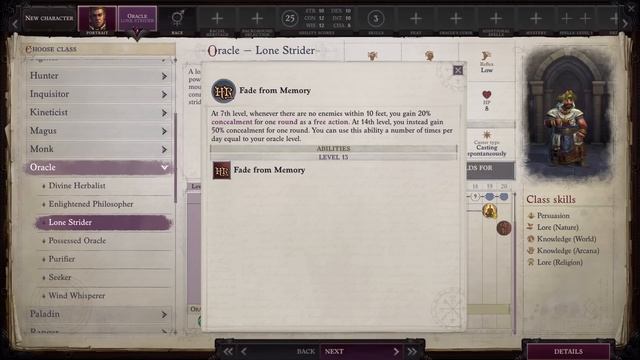Jump to first step with double left arrows
The height and width of the screenshot is (360, 640).
(228, 351)
